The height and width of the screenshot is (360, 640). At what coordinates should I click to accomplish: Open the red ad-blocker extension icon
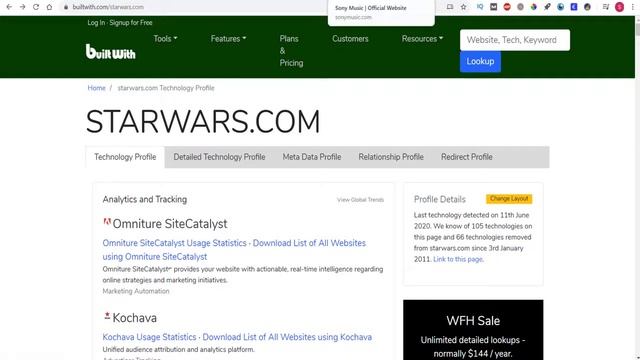(507, 7)
